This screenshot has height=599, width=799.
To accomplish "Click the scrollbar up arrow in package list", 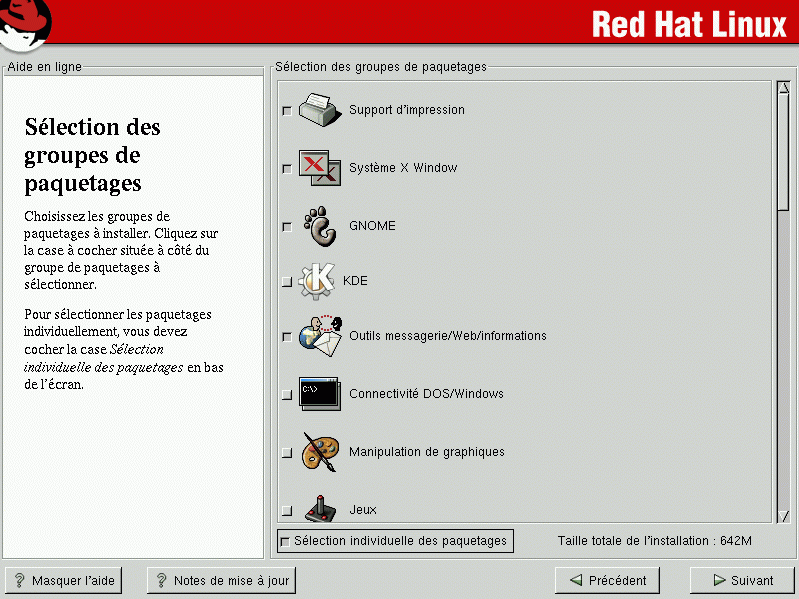I will (x=783, y=88).
